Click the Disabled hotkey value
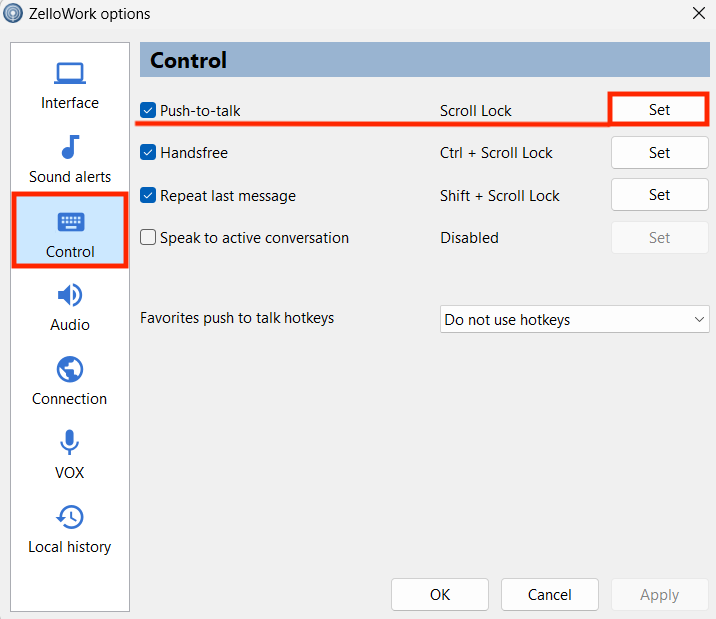This screenshot has height=619, width=716. tap(469, 238)
